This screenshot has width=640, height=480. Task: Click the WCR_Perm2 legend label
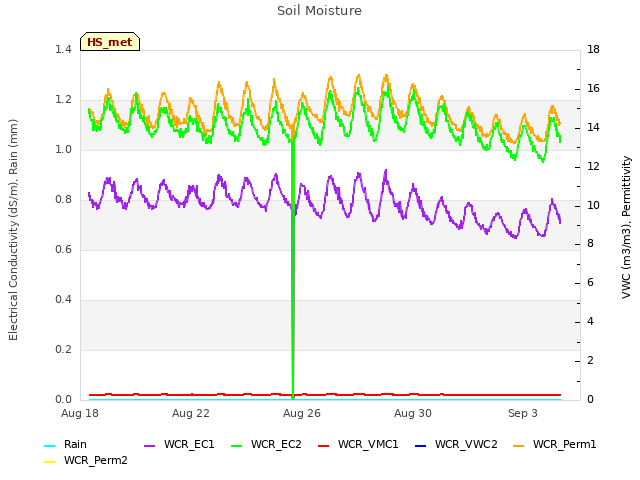[96, 460]
